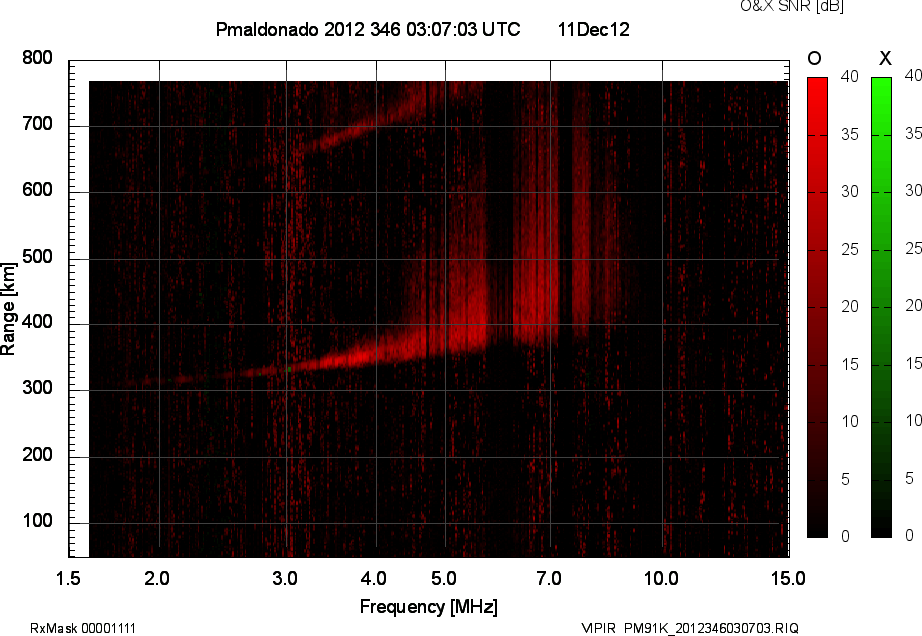Click the 'VIPIR' footer label

[598, 628]
